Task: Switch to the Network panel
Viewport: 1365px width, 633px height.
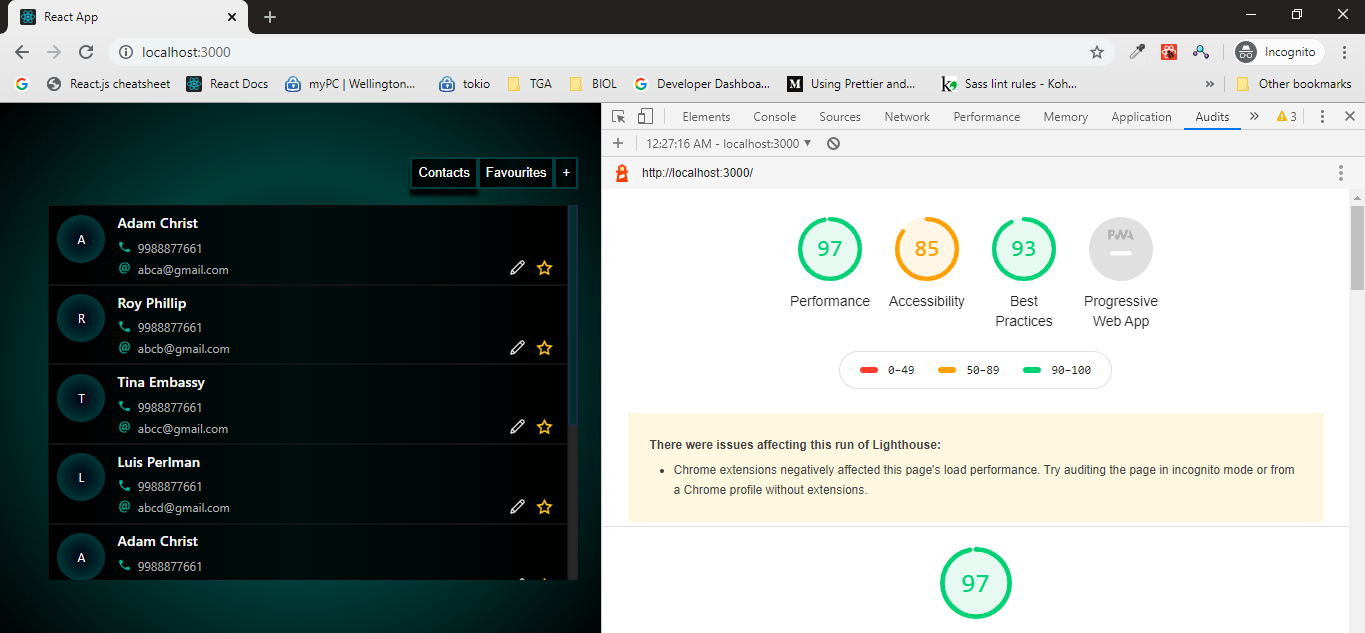Action: point(907,117)
